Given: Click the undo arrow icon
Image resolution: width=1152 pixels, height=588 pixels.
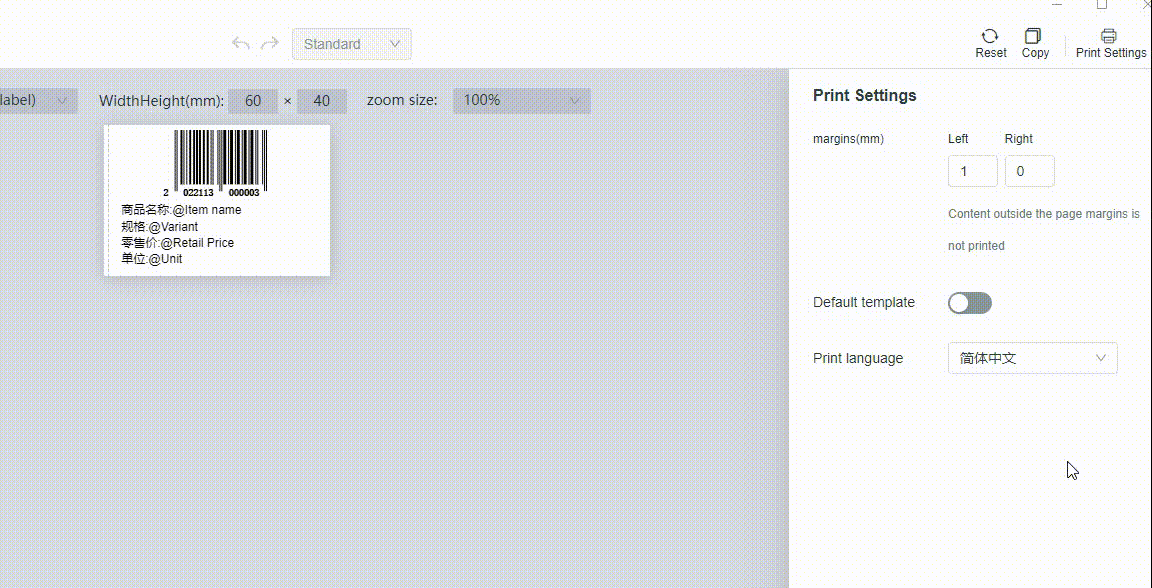Looking at the screenshot, I should pos(240,43).
